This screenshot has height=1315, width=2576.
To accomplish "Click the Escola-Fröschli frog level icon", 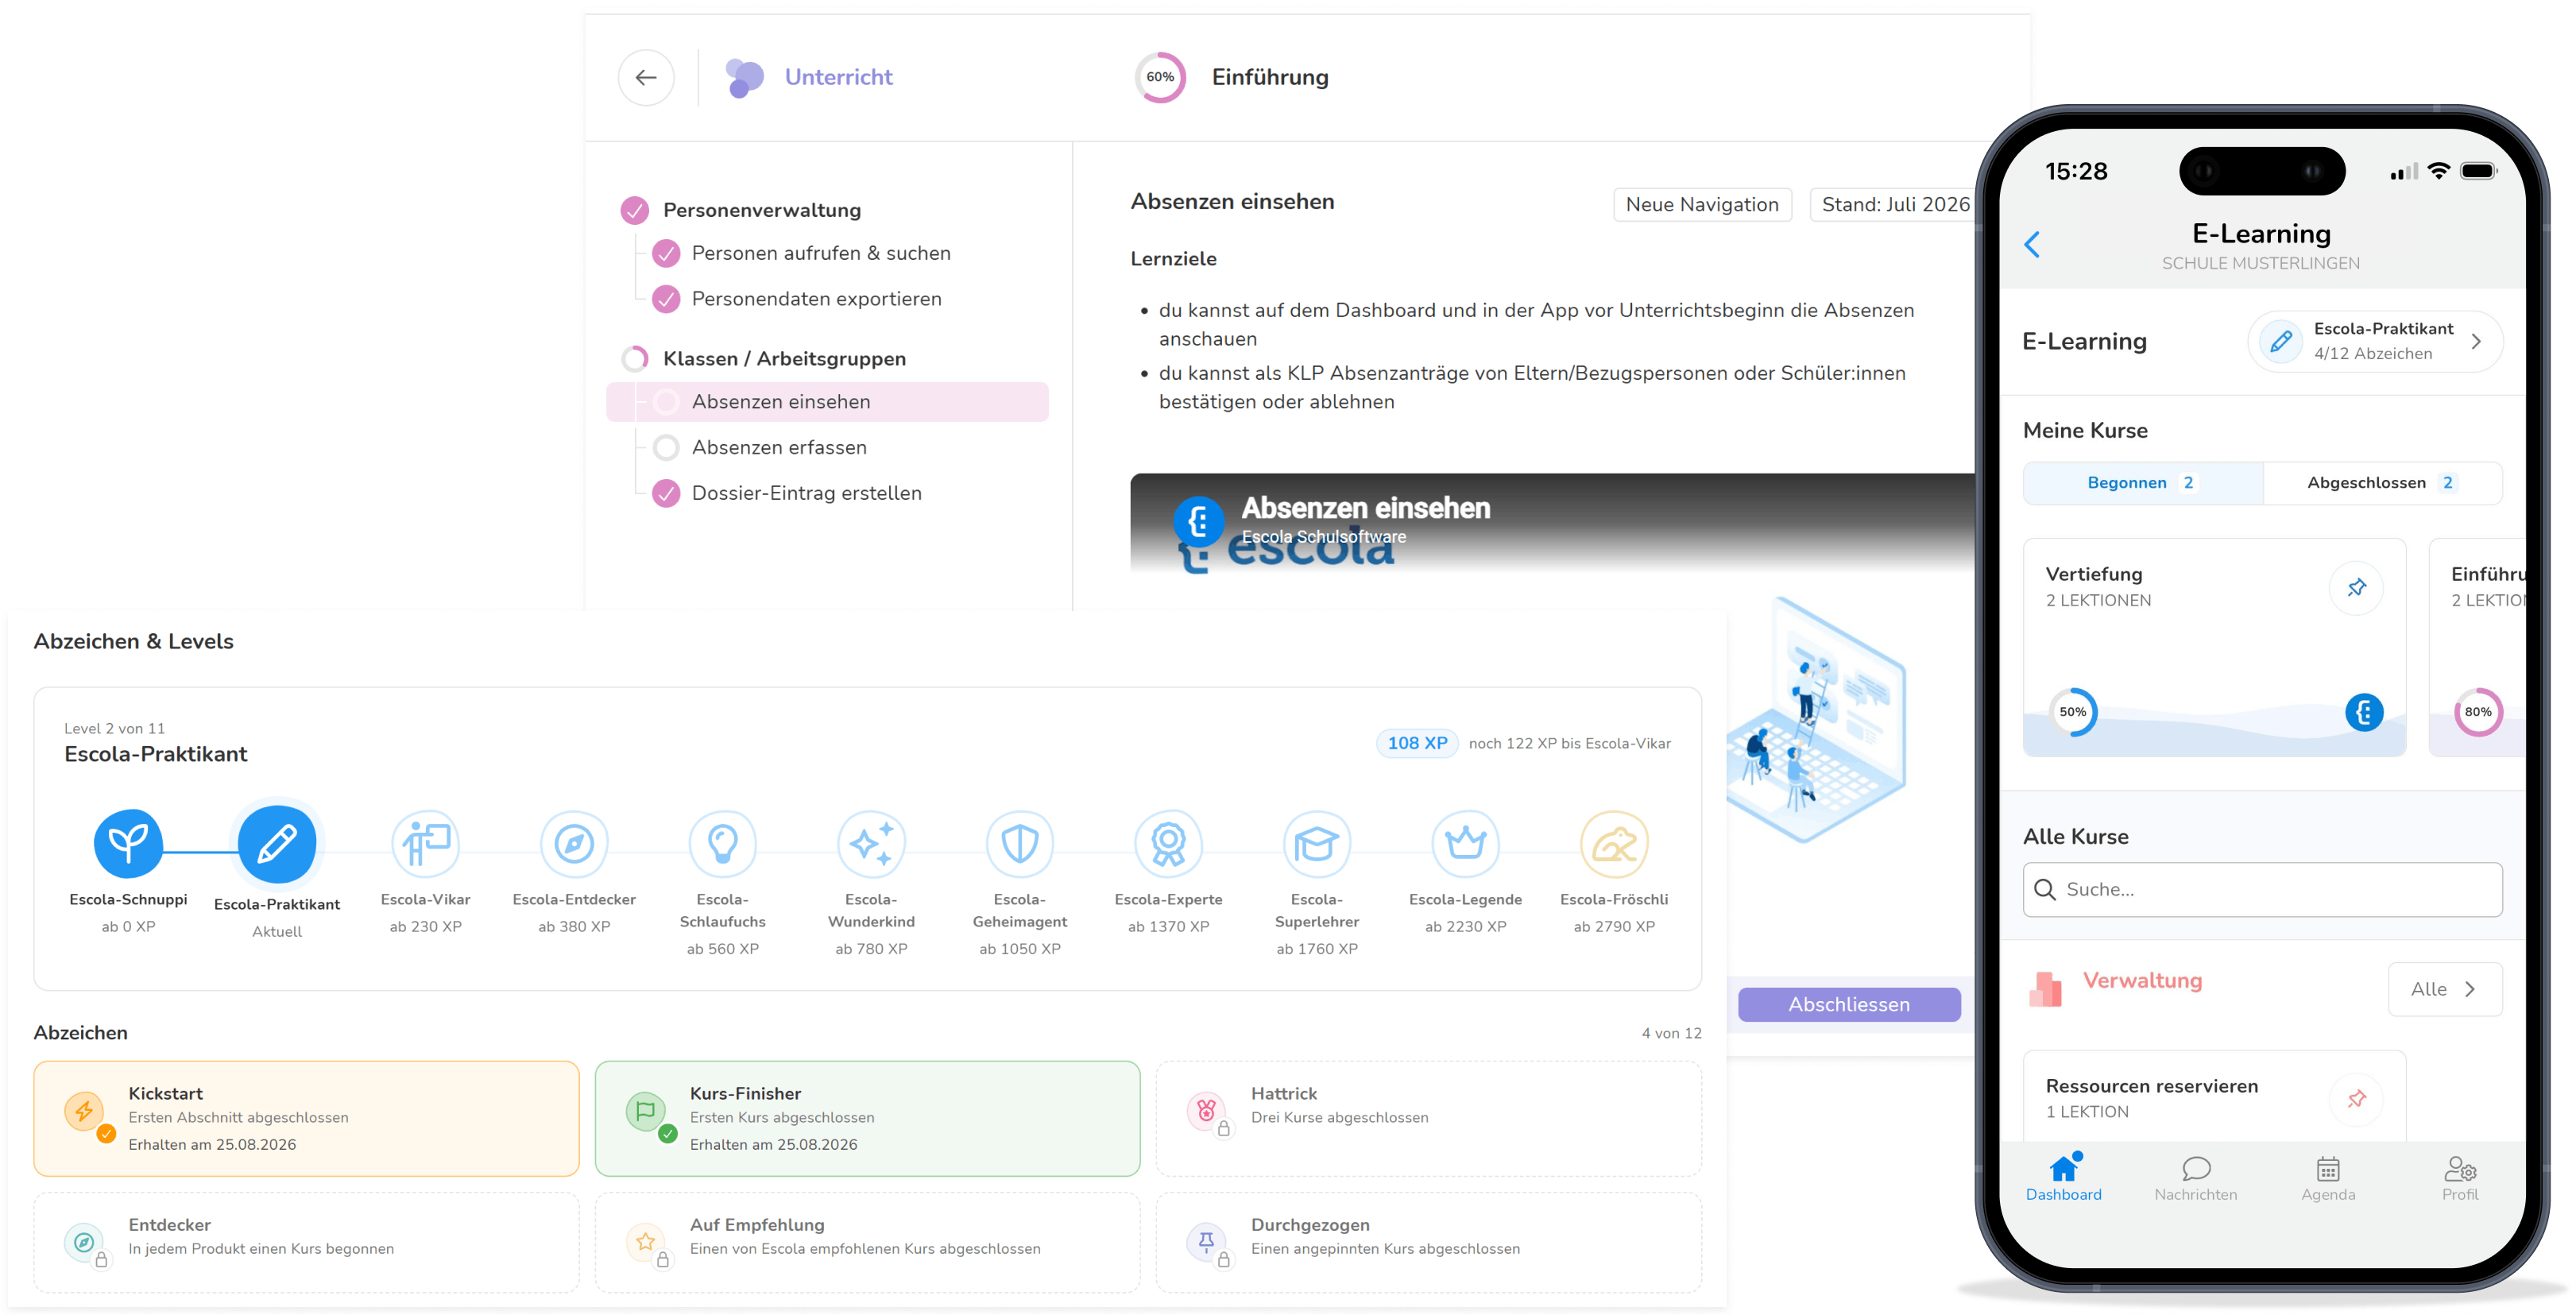I will coord(1614,843).
